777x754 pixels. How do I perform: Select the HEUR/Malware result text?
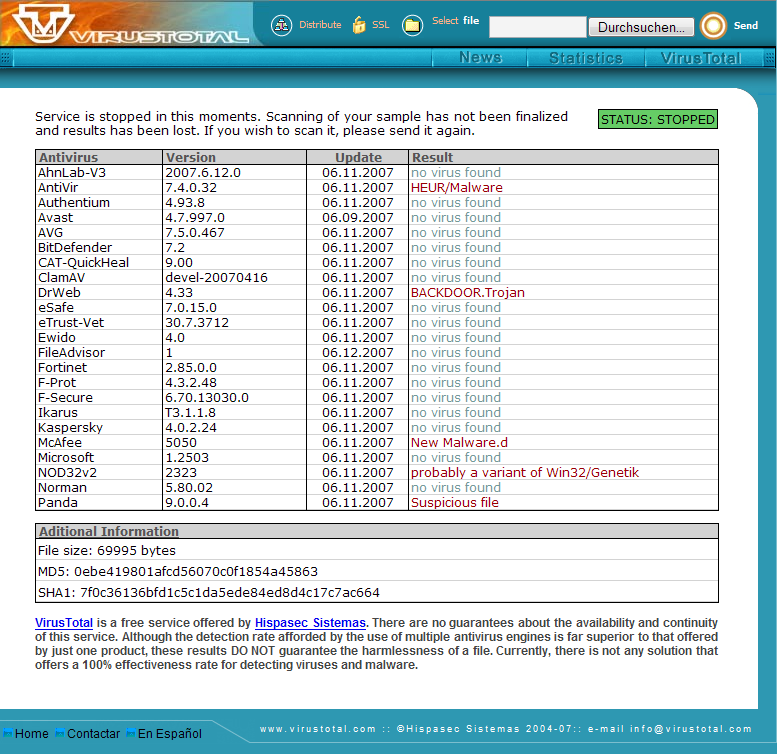coord(456,187)
